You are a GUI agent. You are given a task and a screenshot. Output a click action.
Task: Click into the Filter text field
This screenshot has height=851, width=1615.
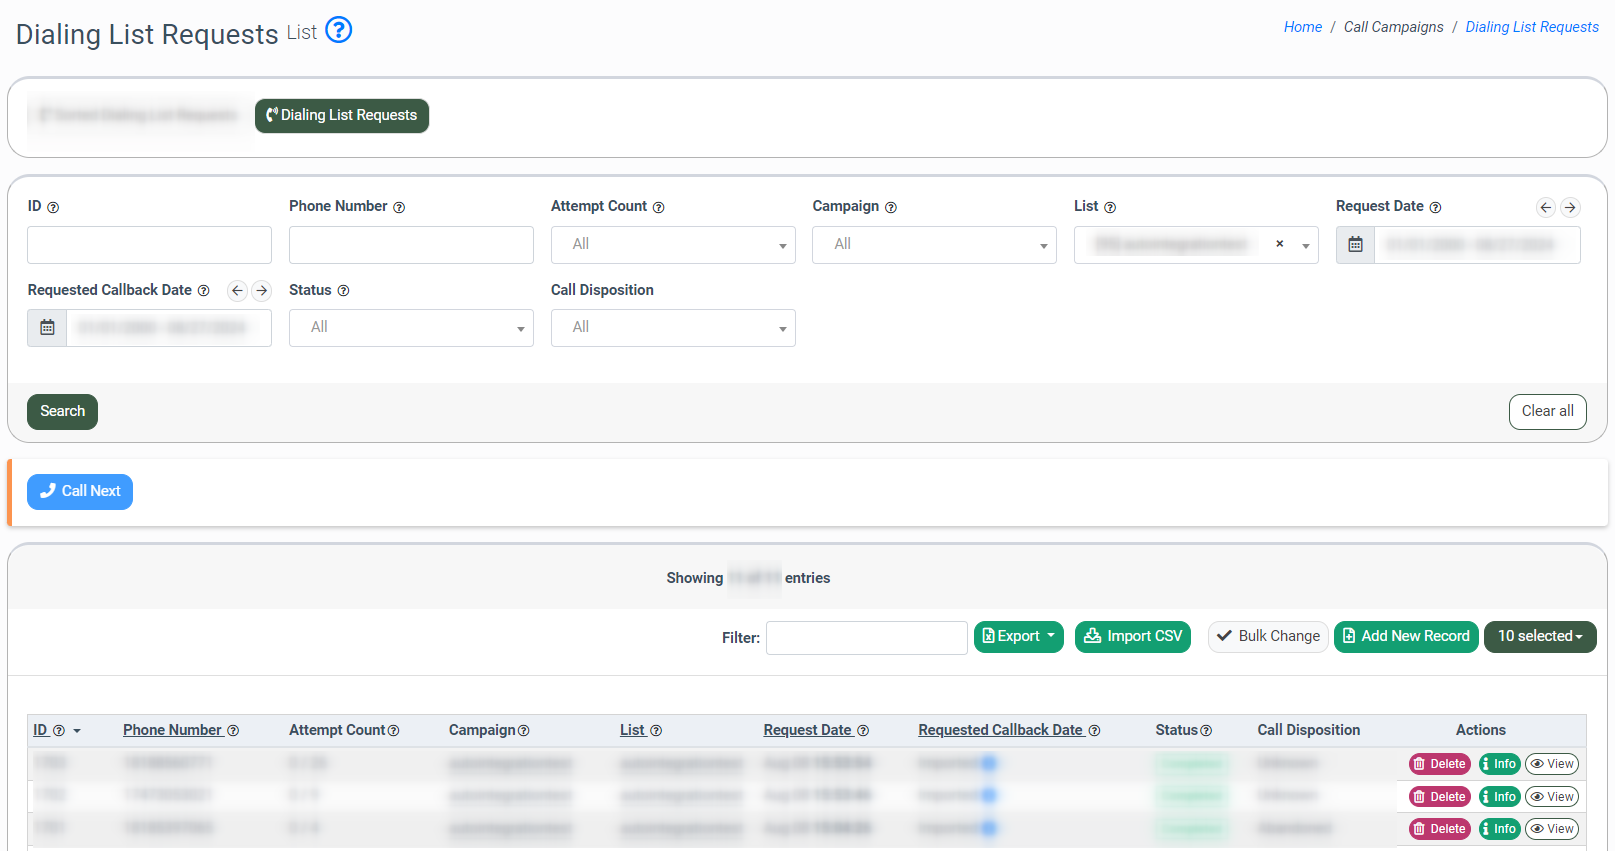click(866, 638)
